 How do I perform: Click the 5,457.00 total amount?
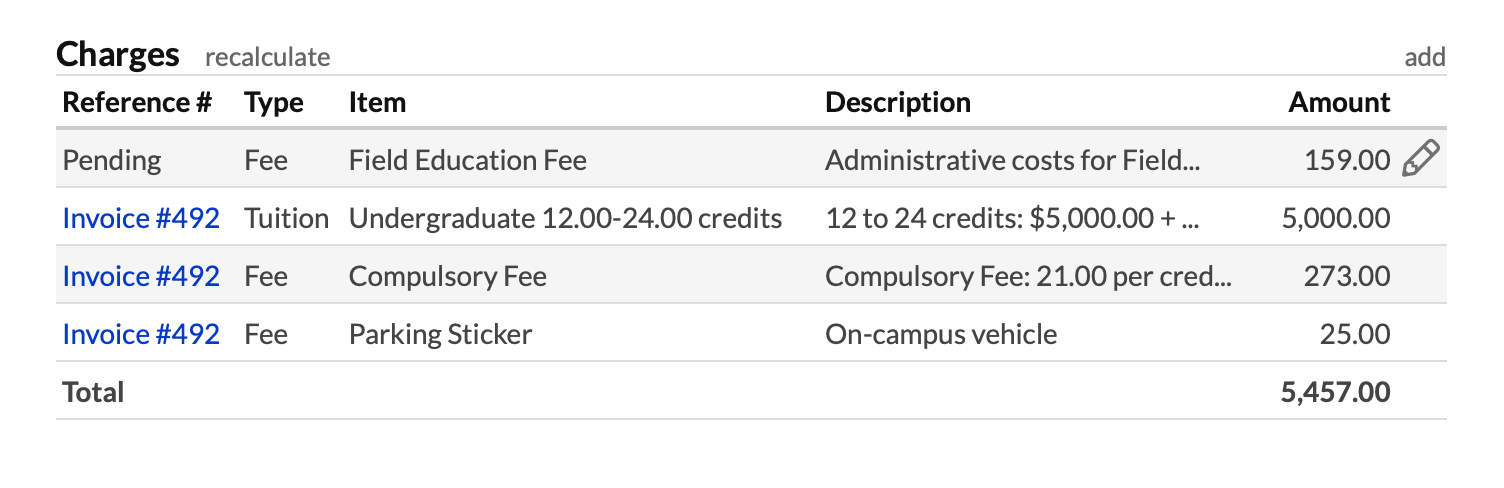(1335, 392)
